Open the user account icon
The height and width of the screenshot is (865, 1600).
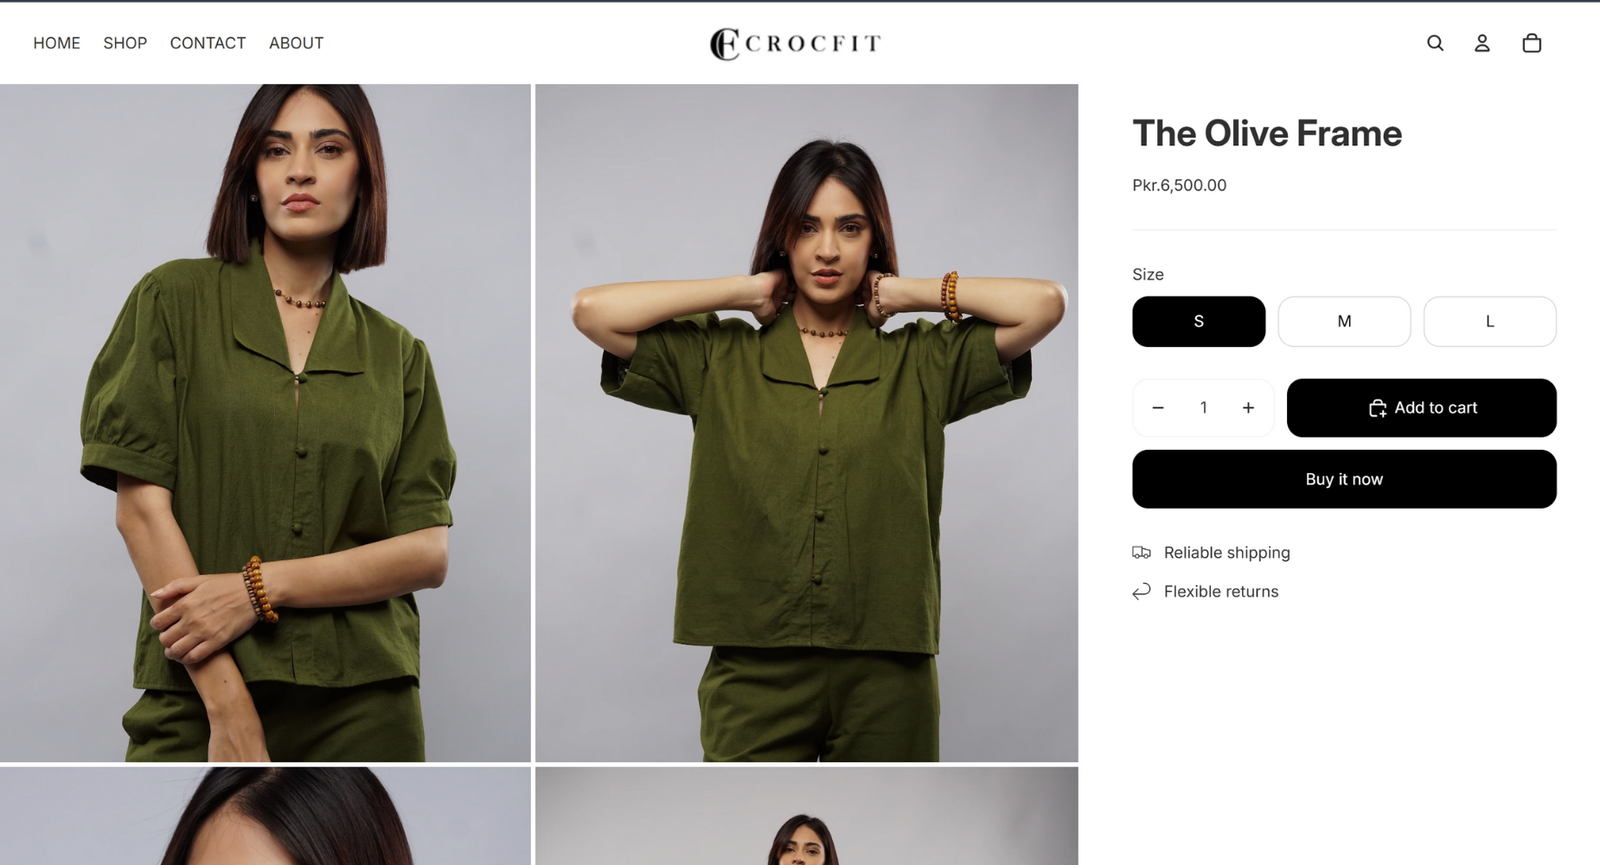[x=1482, y=43]
